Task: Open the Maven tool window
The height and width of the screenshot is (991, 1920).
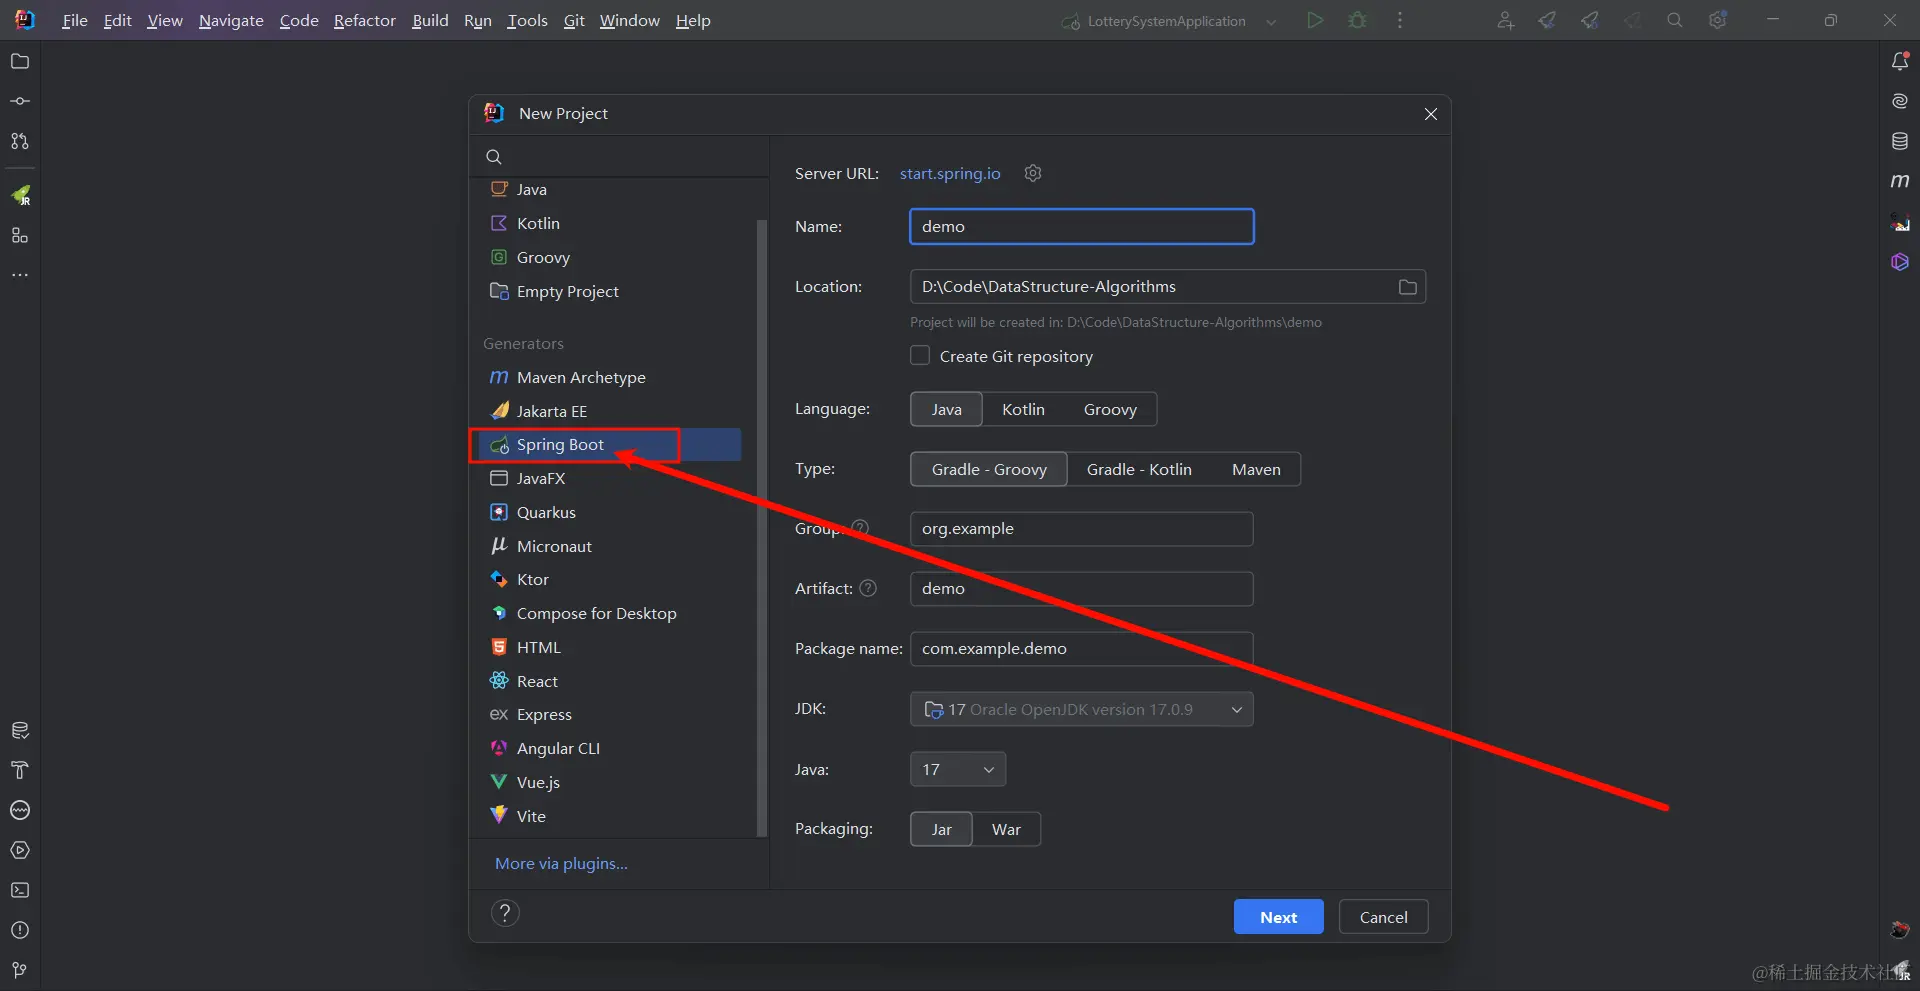Action: coord(1900,181)
